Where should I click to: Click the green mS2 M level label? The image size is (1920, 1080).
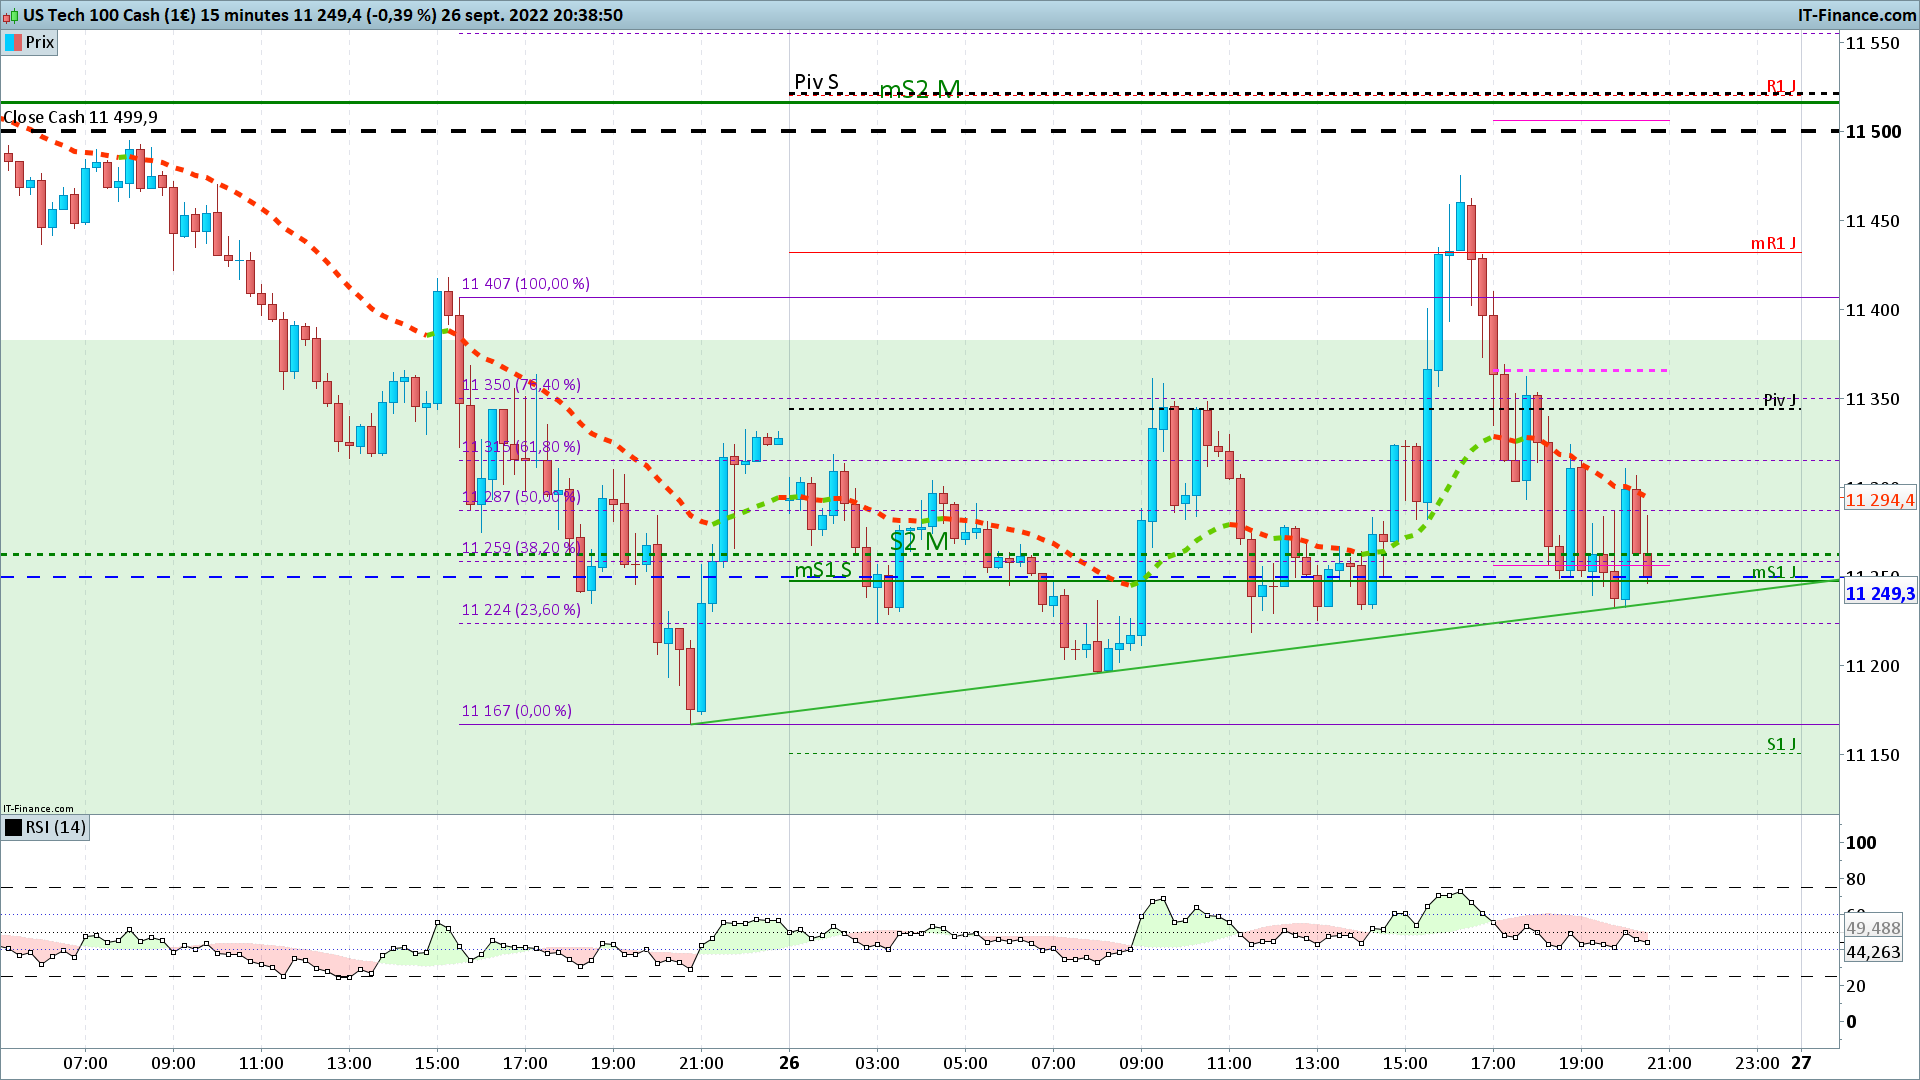pyautogui.click(x=920, y=89)
